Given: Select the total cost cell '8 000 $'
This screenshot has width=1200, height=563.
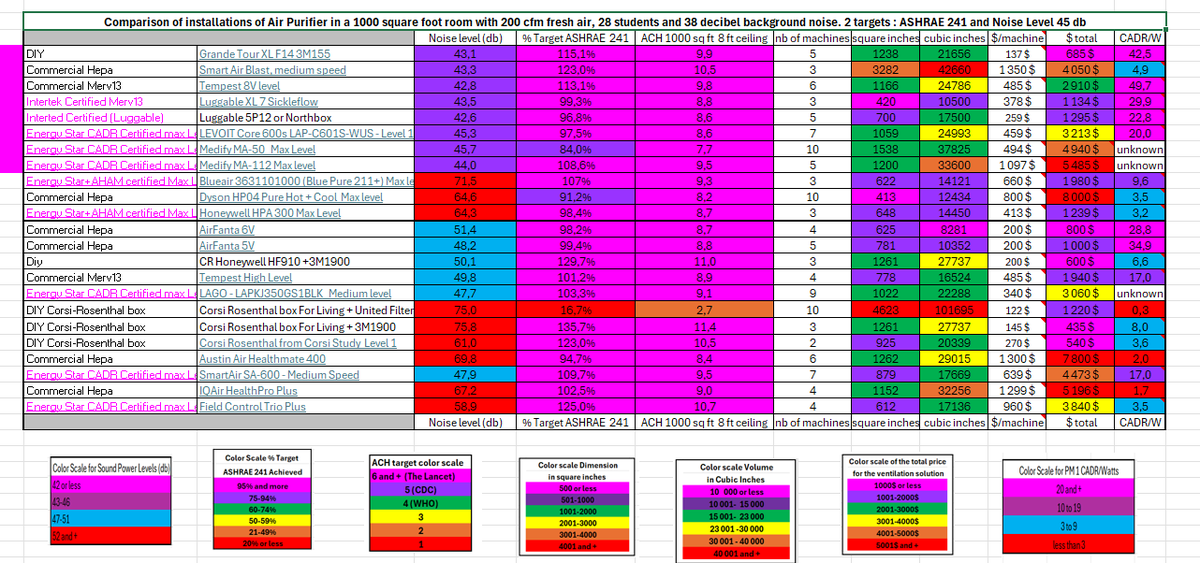Looking at the screenshot, I should (x=1082, y=197).
